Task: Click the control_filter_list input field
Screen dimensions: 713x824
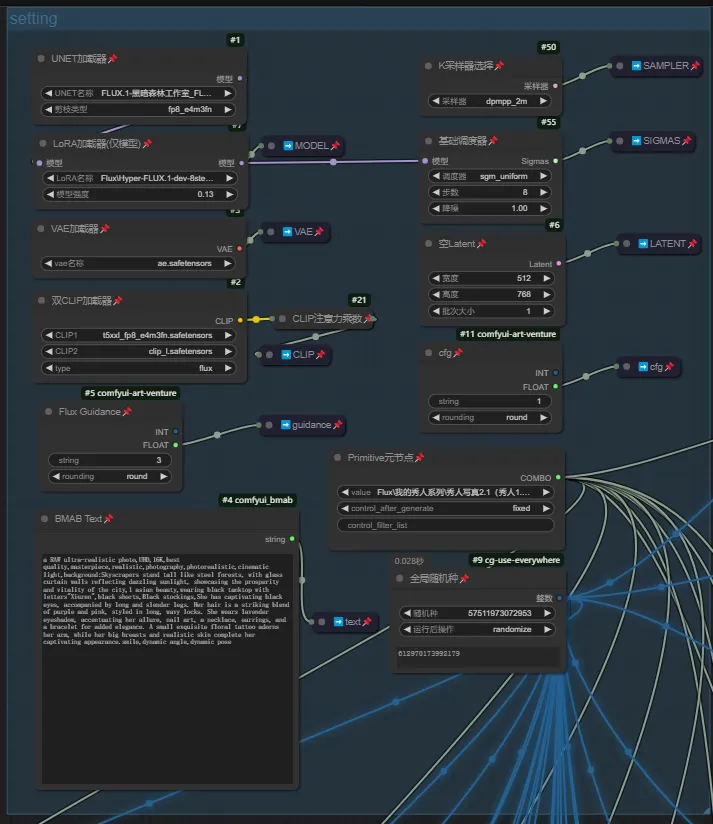Action: (445, 525)
